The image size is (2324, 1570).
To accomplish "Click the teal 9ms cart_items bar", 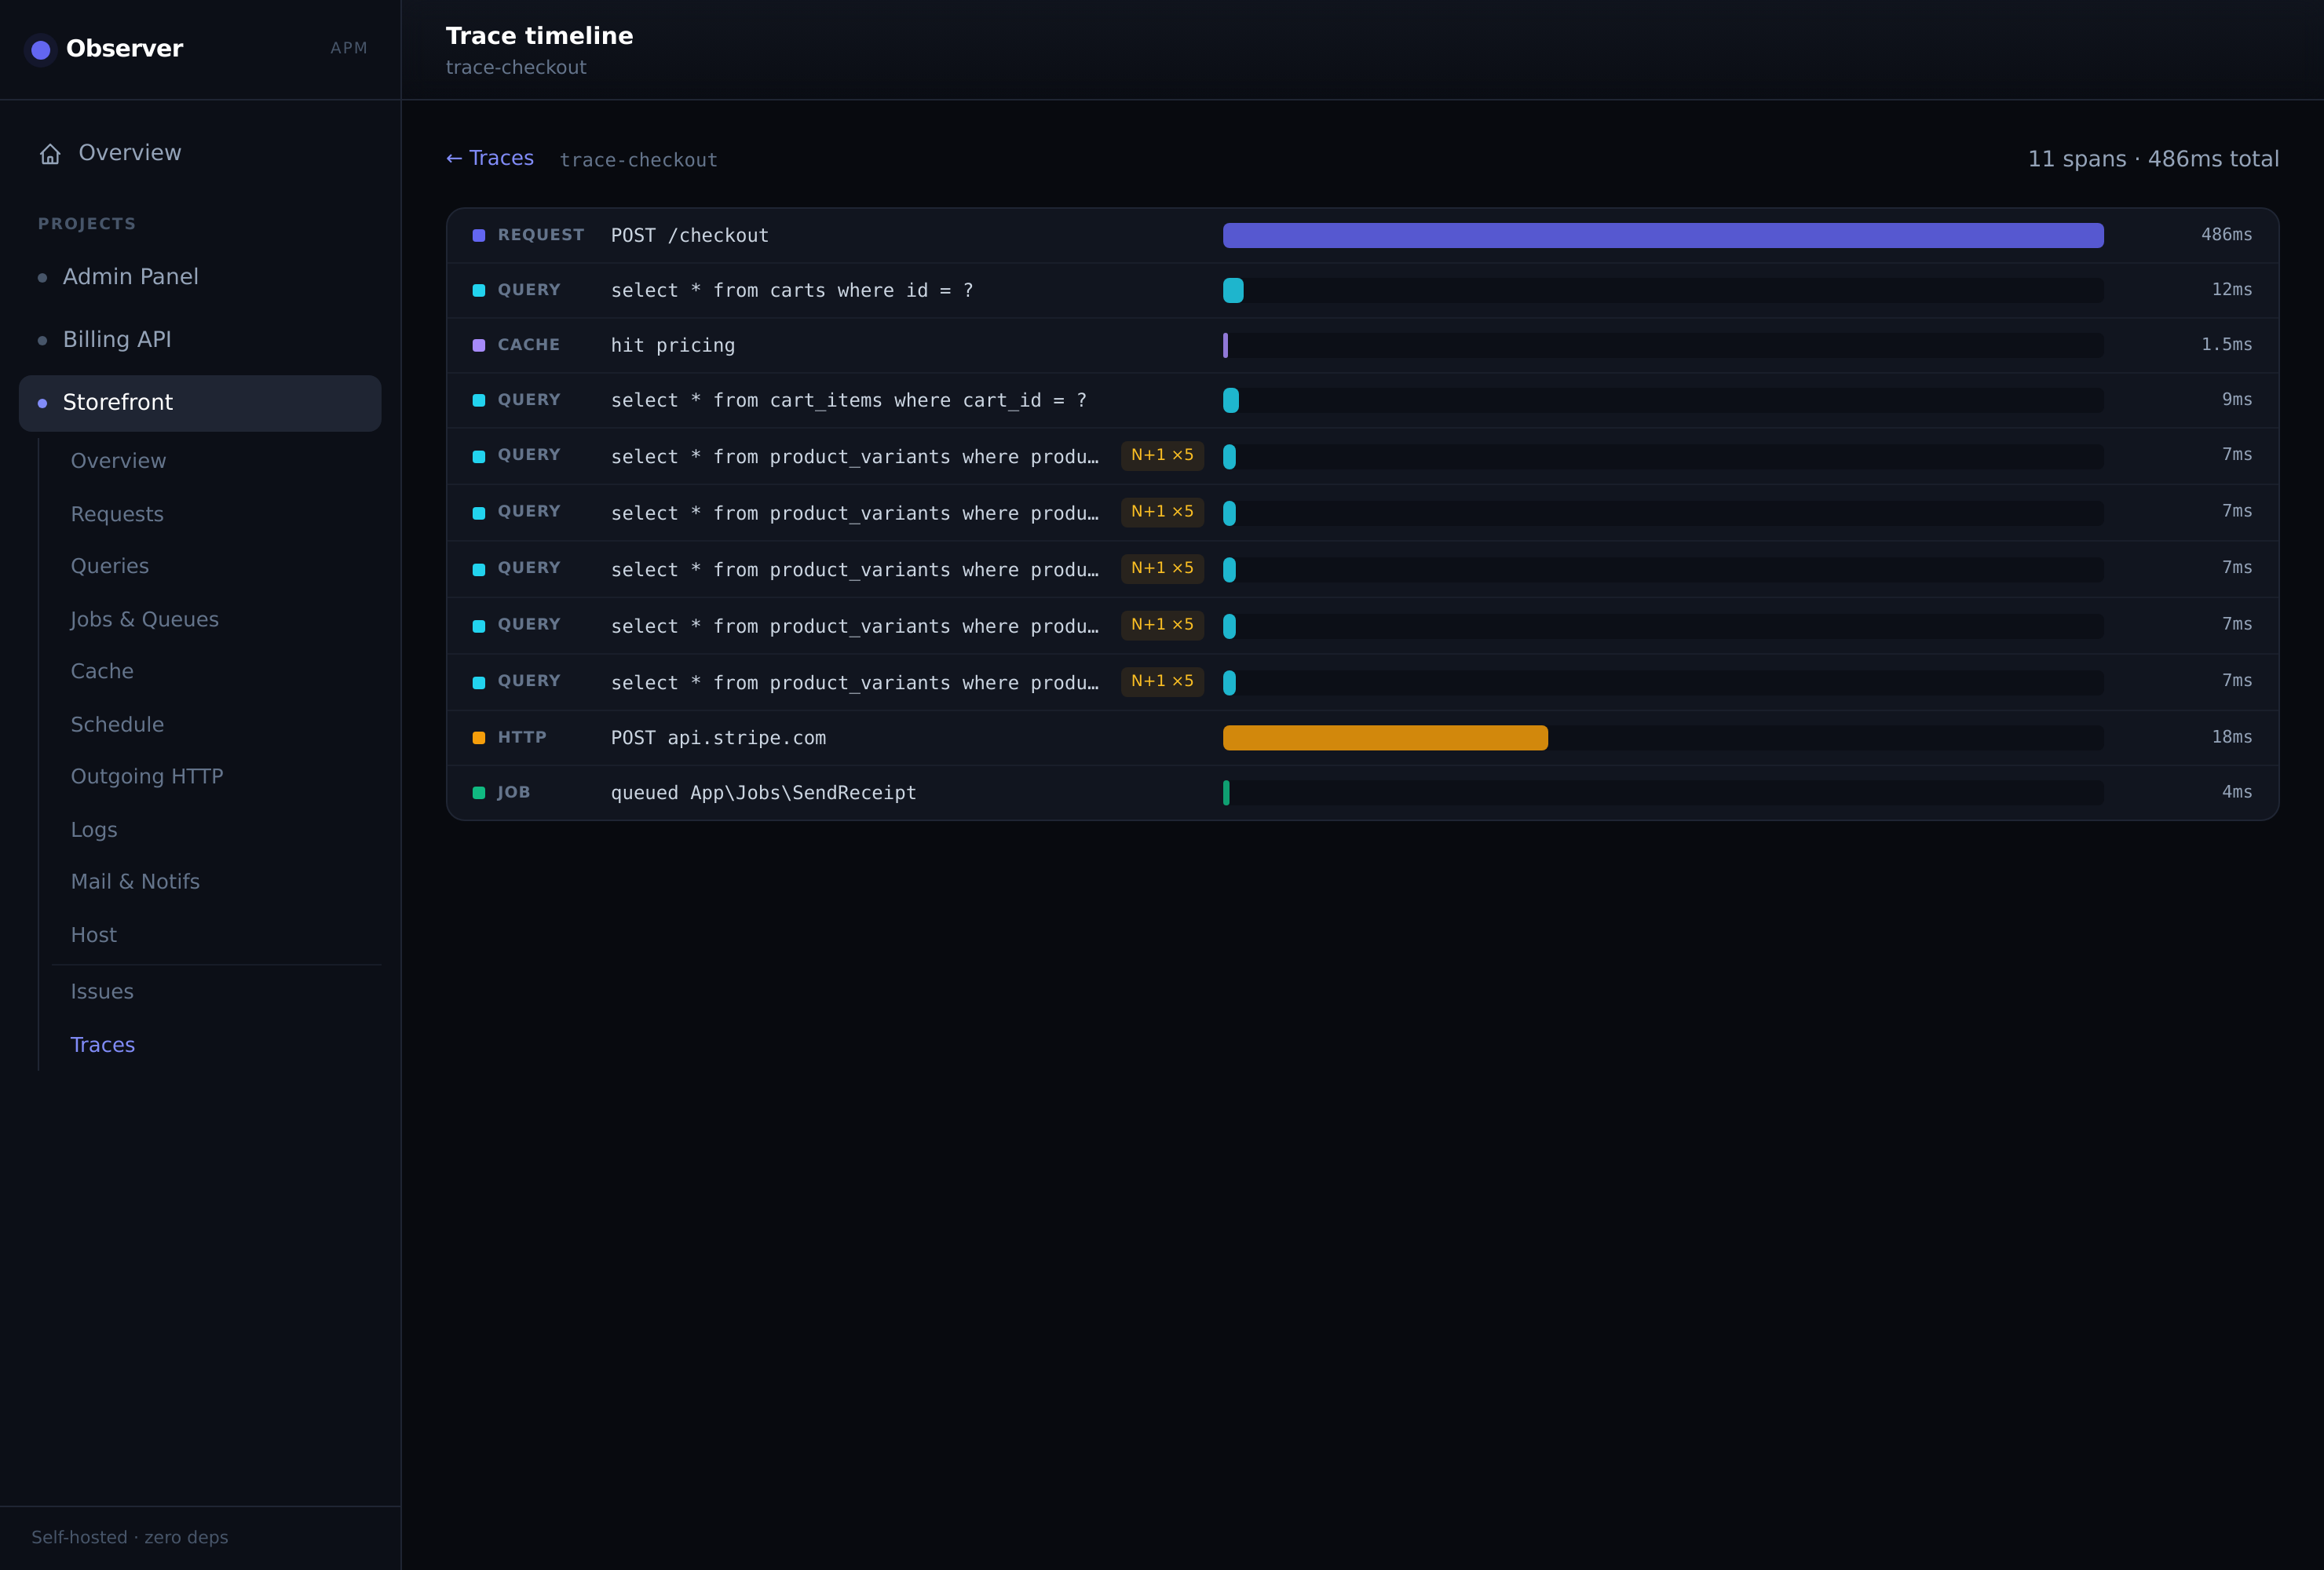I will point(1231,400).
